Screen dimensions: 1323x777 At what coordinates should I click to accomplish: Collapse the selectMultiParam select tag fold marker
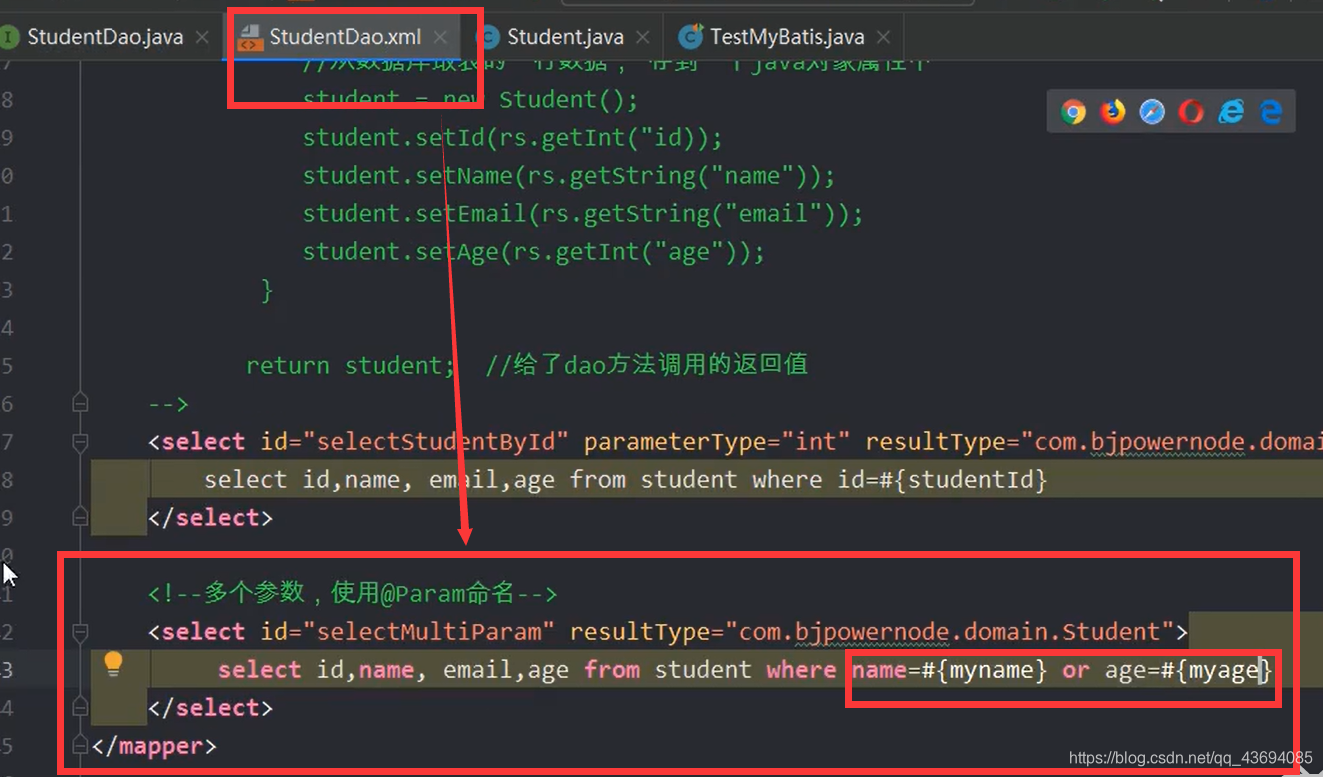tap(80, 632)
